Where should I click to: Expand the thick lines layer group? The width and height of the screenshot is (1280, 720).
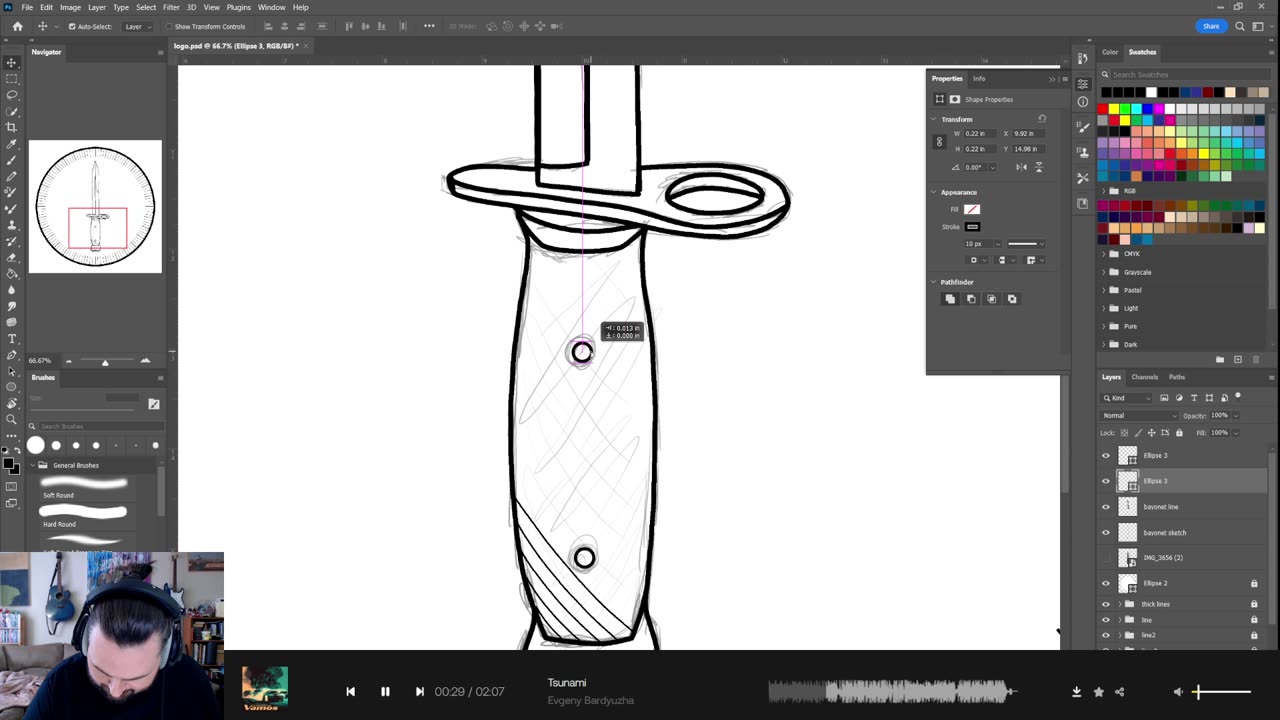point(1119,604)
